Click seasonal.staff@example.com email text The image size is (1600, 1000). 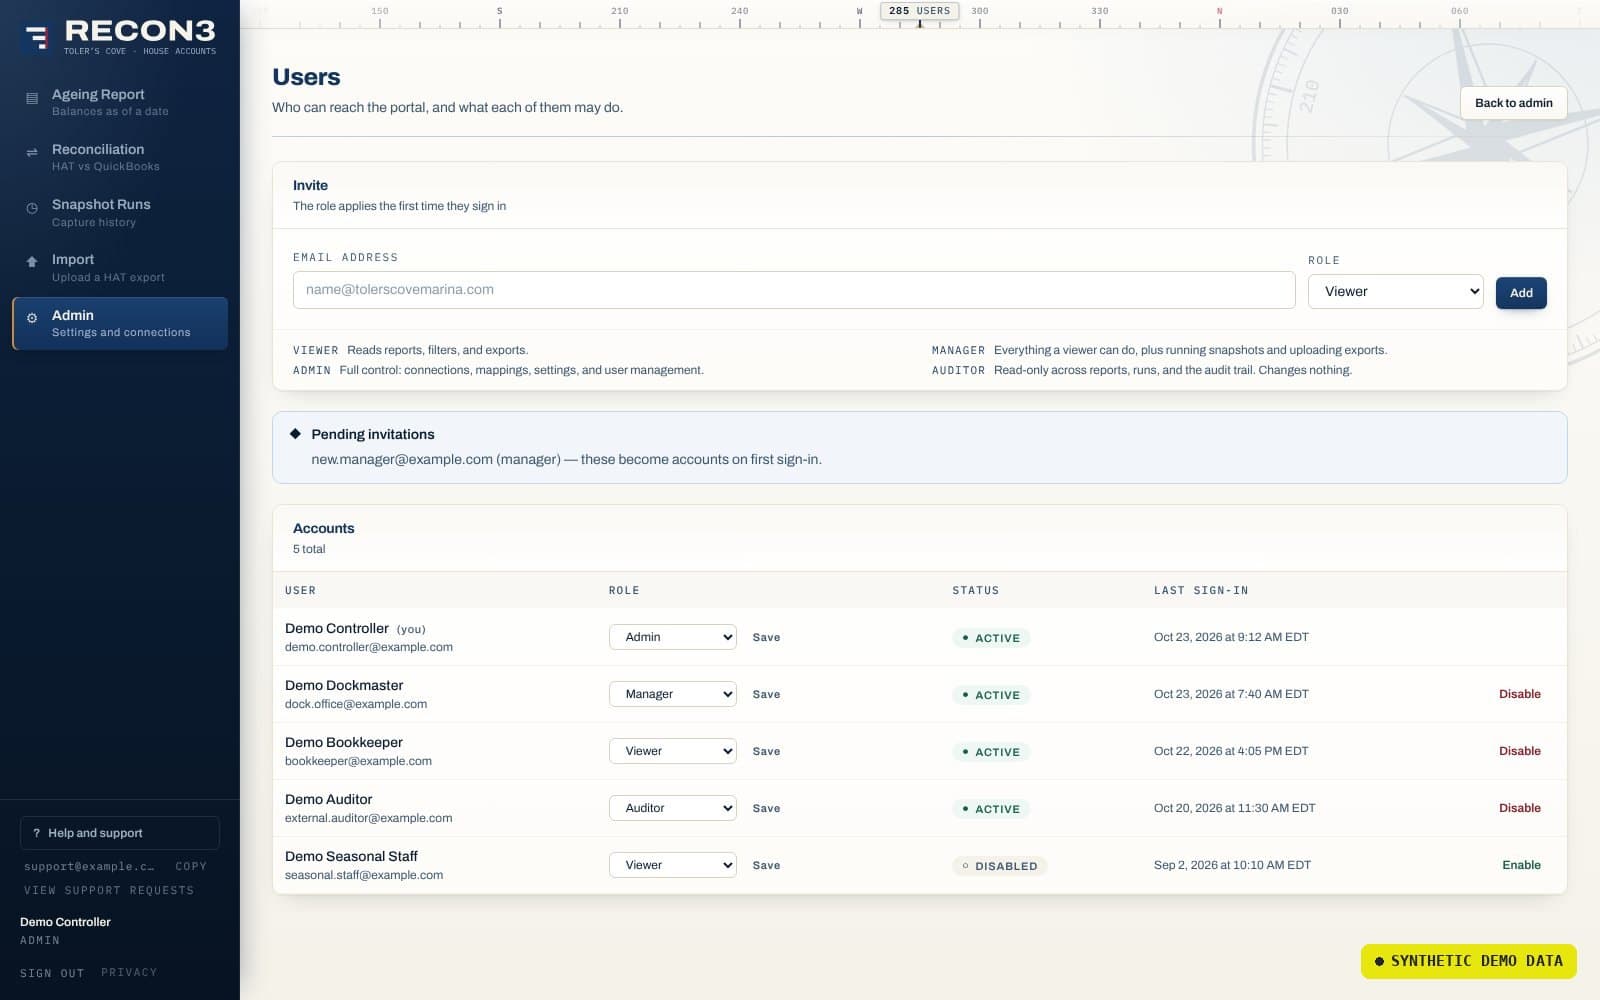(x=364, y=875)
